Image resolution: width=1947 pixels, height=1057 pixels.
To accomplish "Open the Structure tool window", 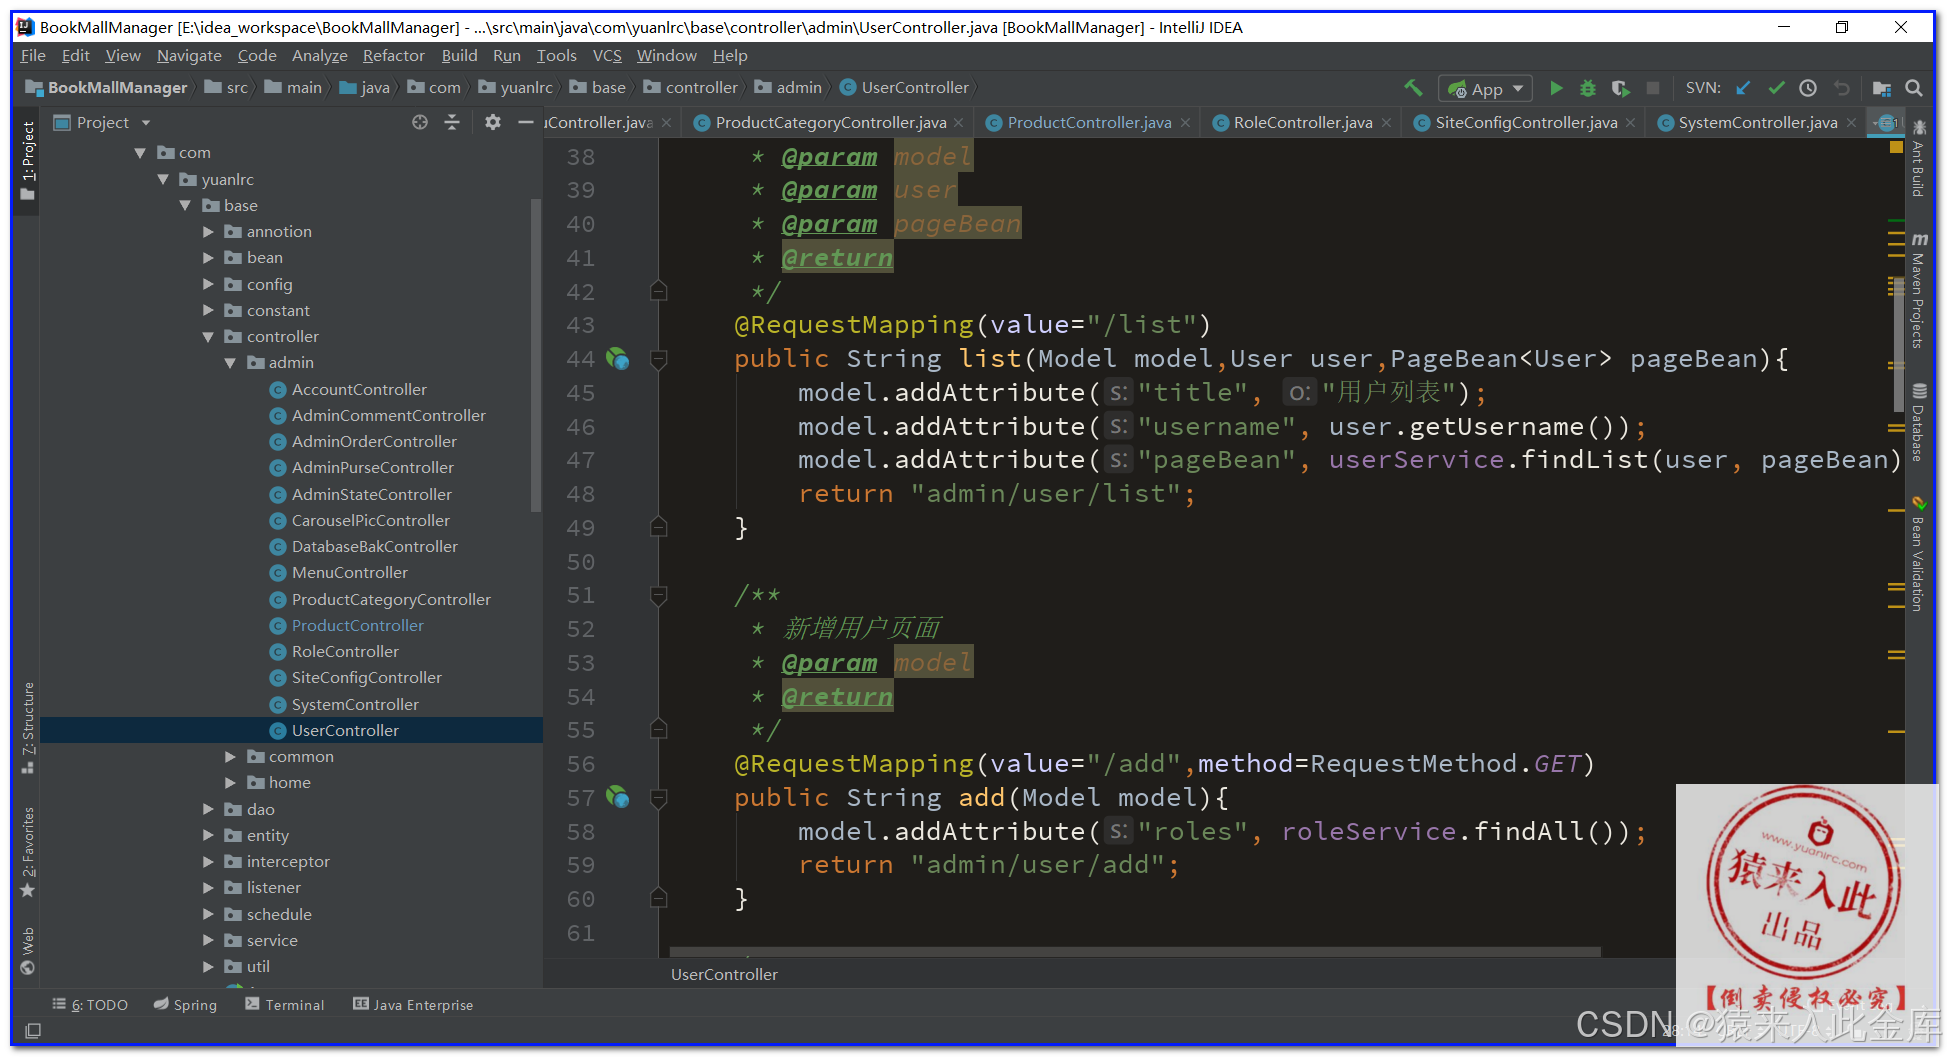I will (x=28, y=728).
